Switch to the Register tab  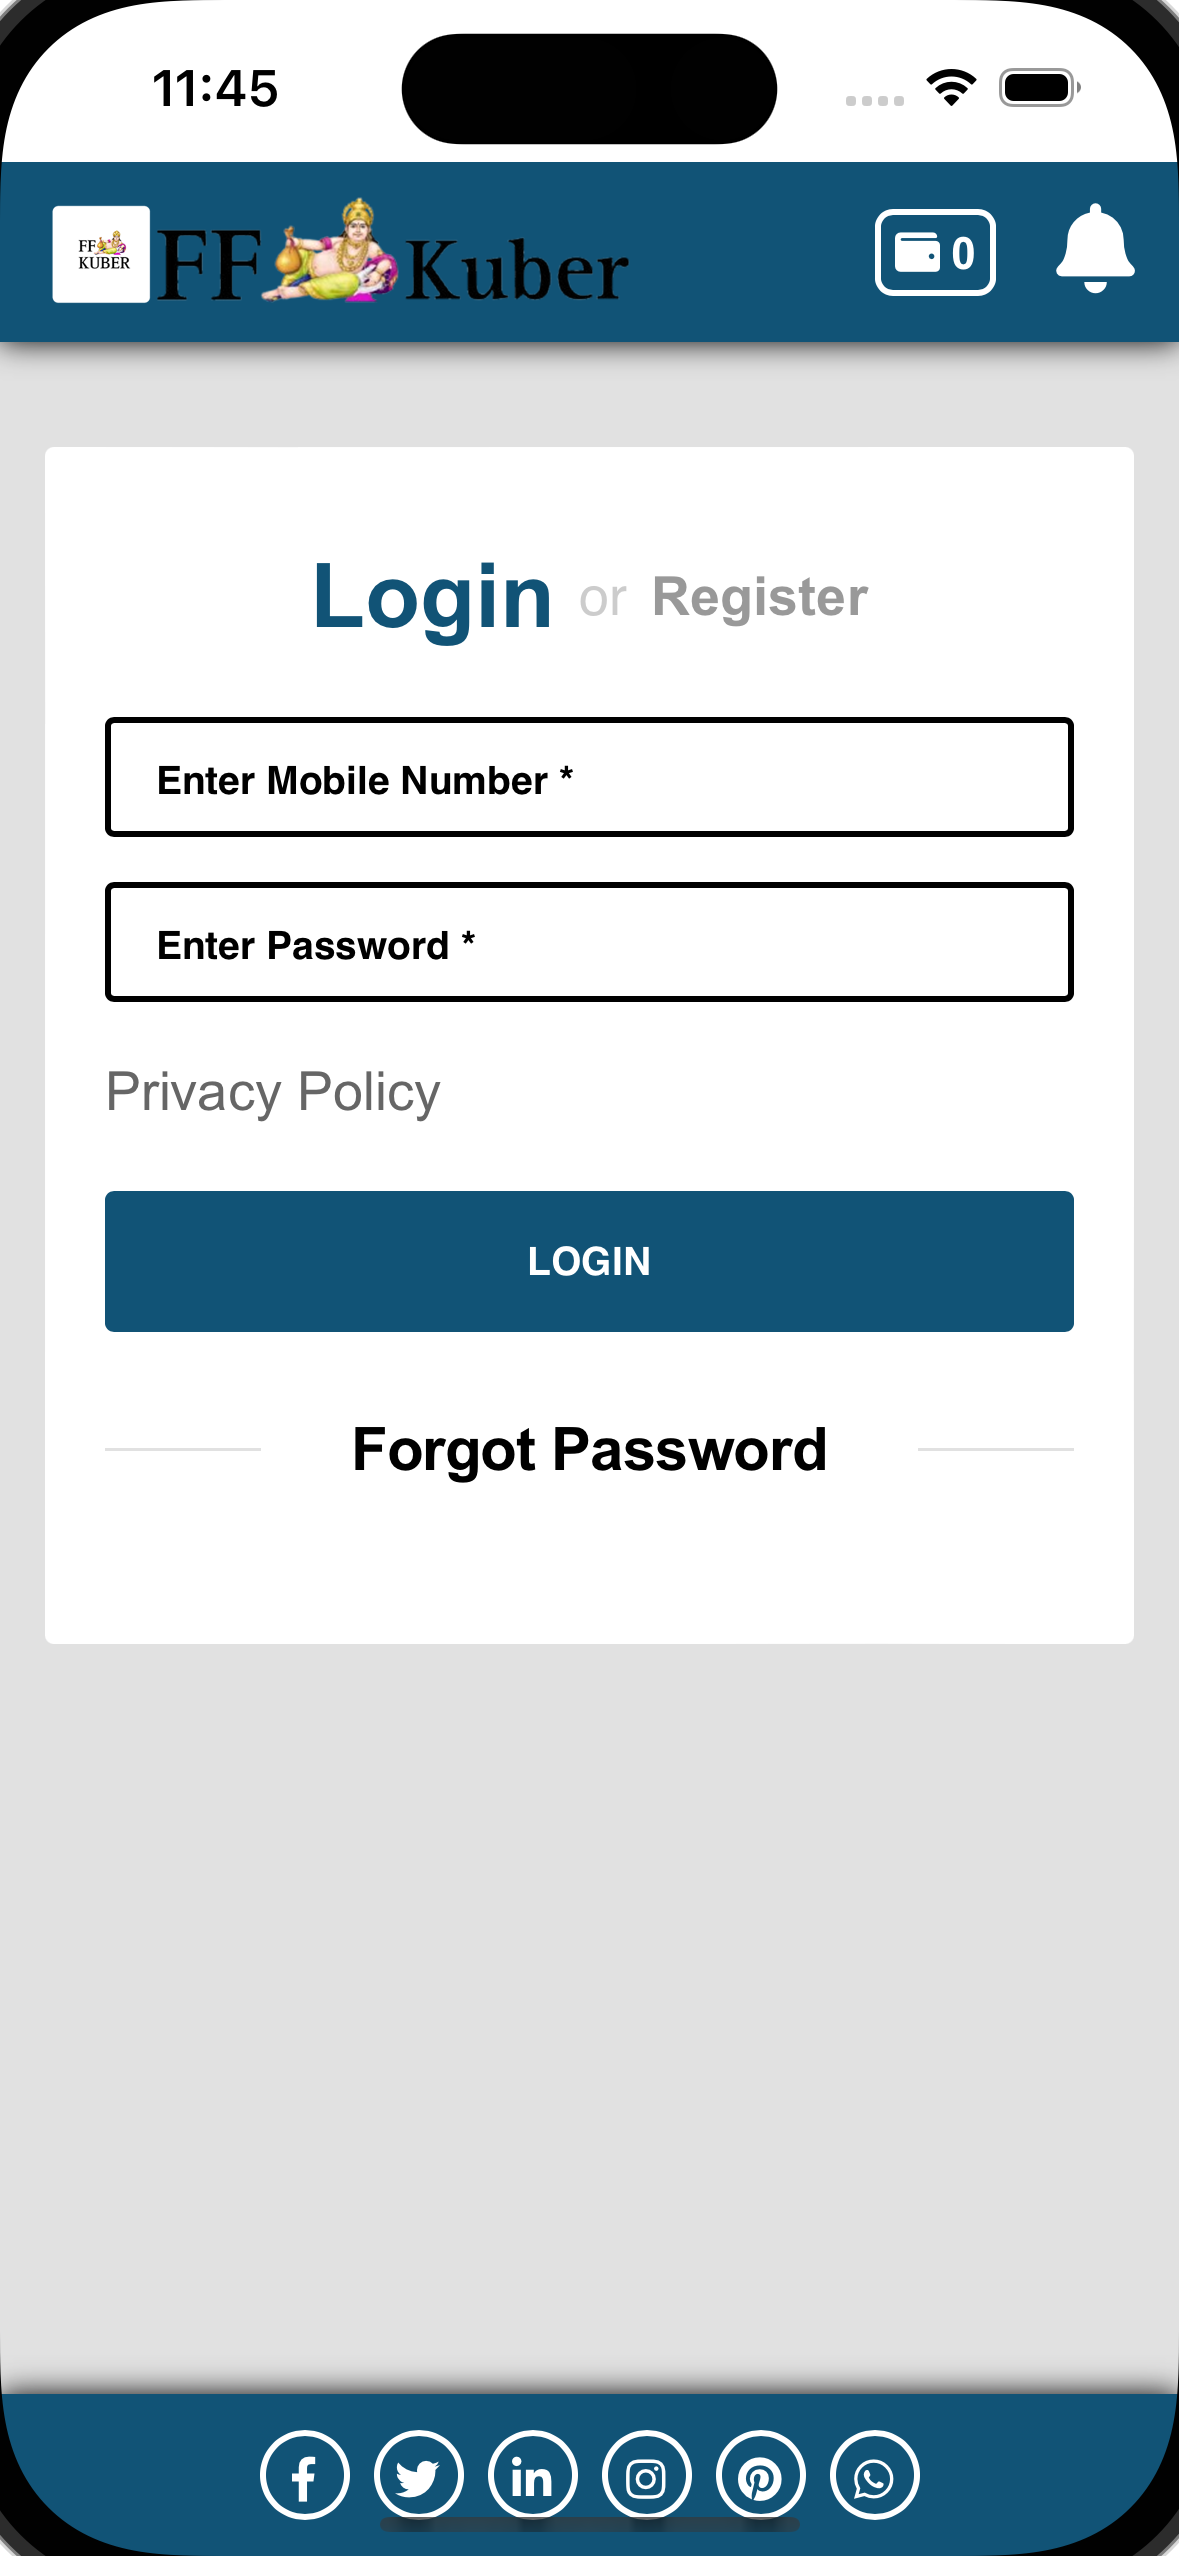coord(760,597)
